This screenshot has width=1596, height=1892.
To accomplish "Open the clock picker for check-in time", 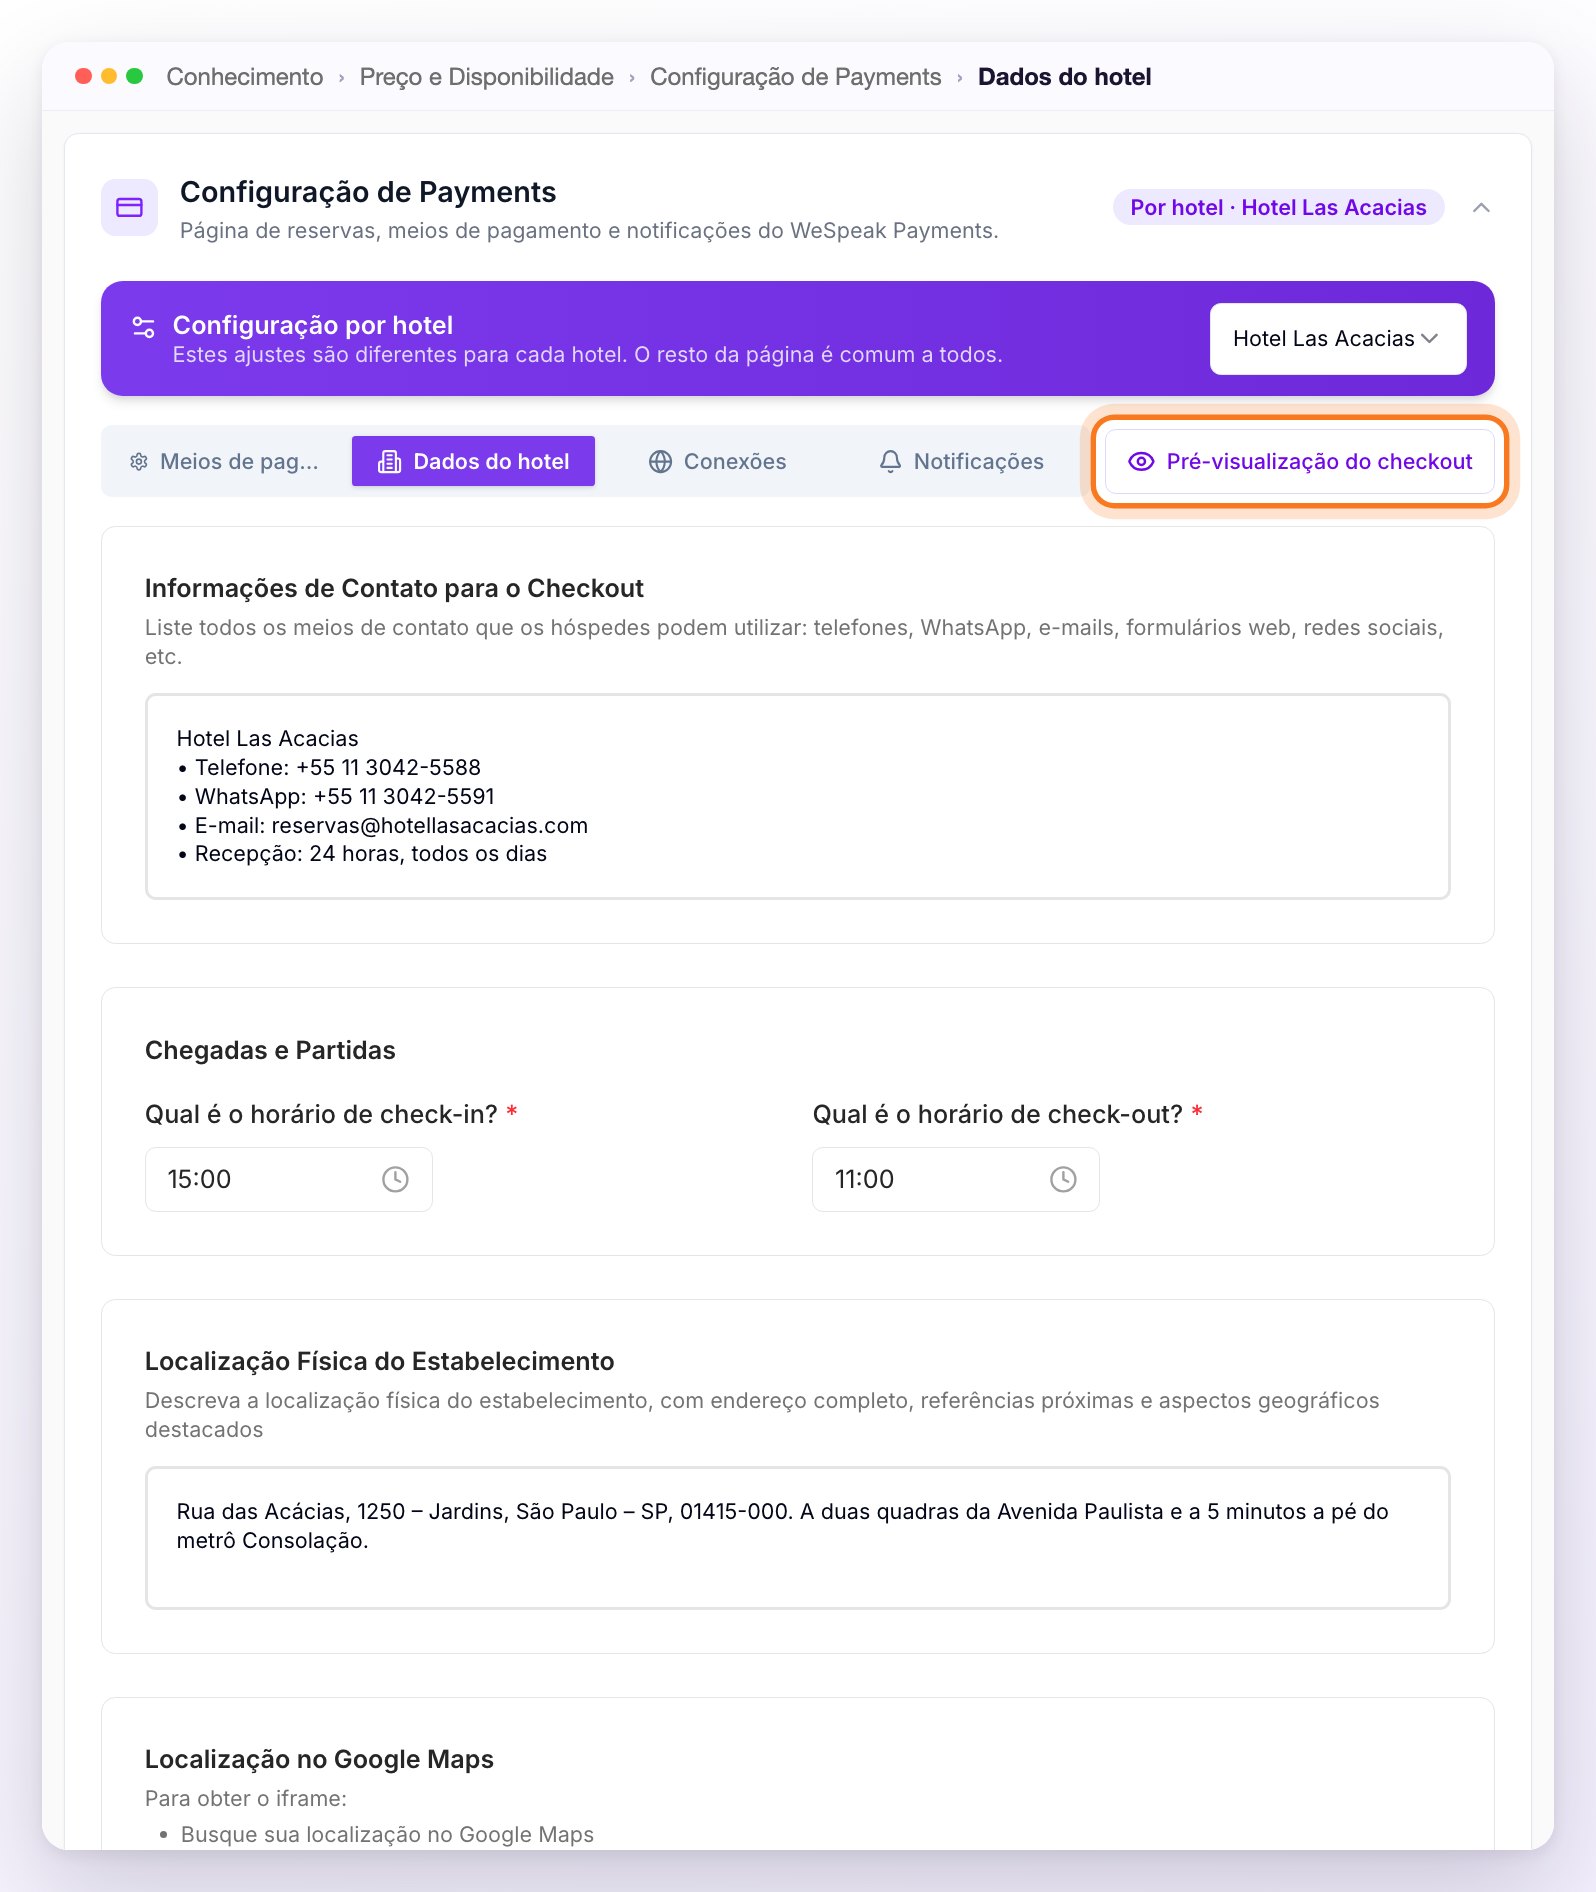I will 395,1179.
